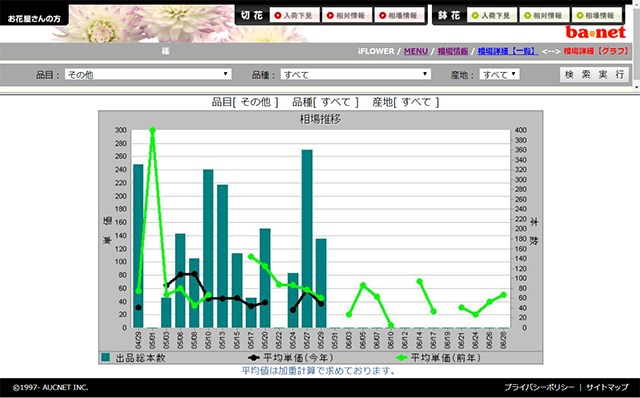Open the 産地 dropdown
The width and height of the screenshot is (640, 398).
[x=499, y=74]
